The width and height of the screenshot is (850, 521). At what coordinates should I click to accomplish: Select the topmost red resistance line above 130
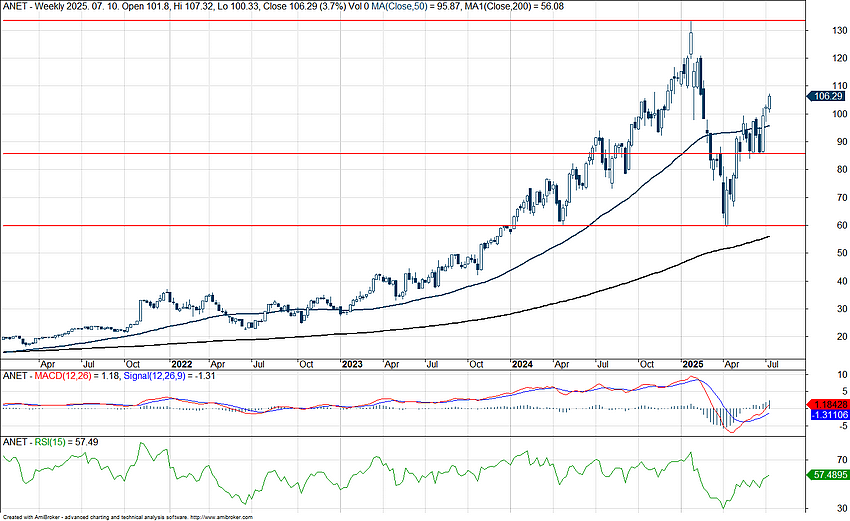coord(402,21)
